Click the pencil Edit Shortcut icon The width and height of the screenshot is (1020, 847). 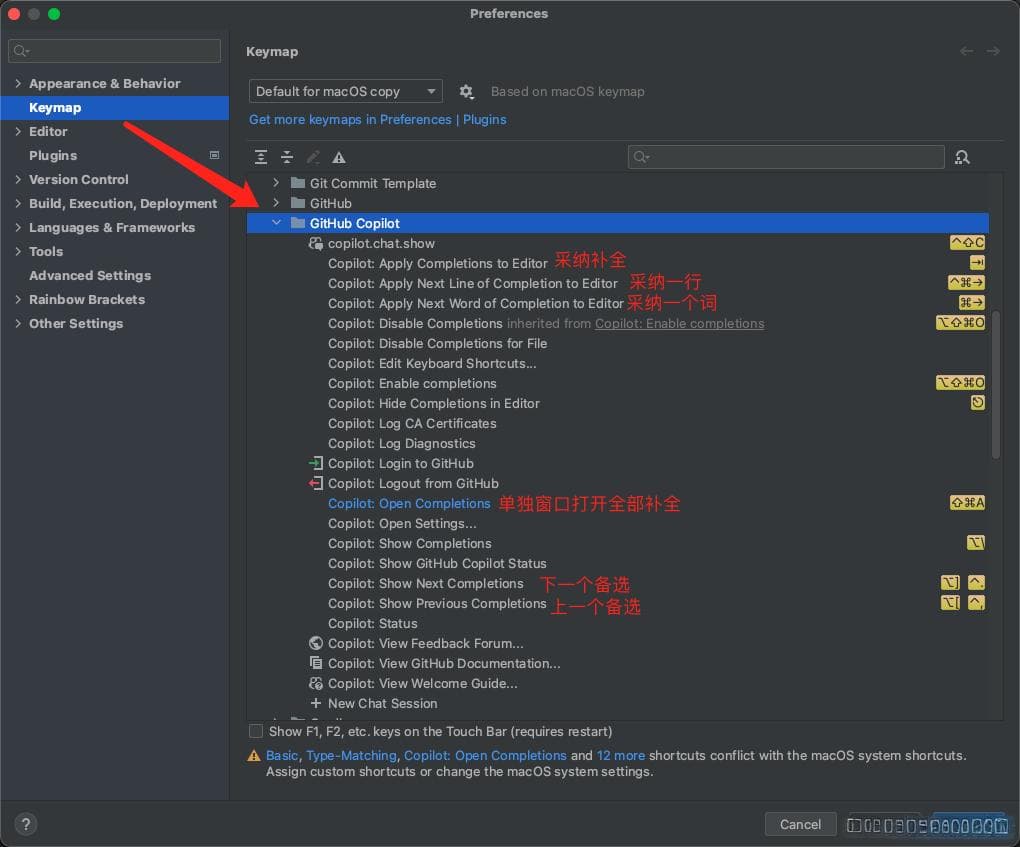pos(313,157)
